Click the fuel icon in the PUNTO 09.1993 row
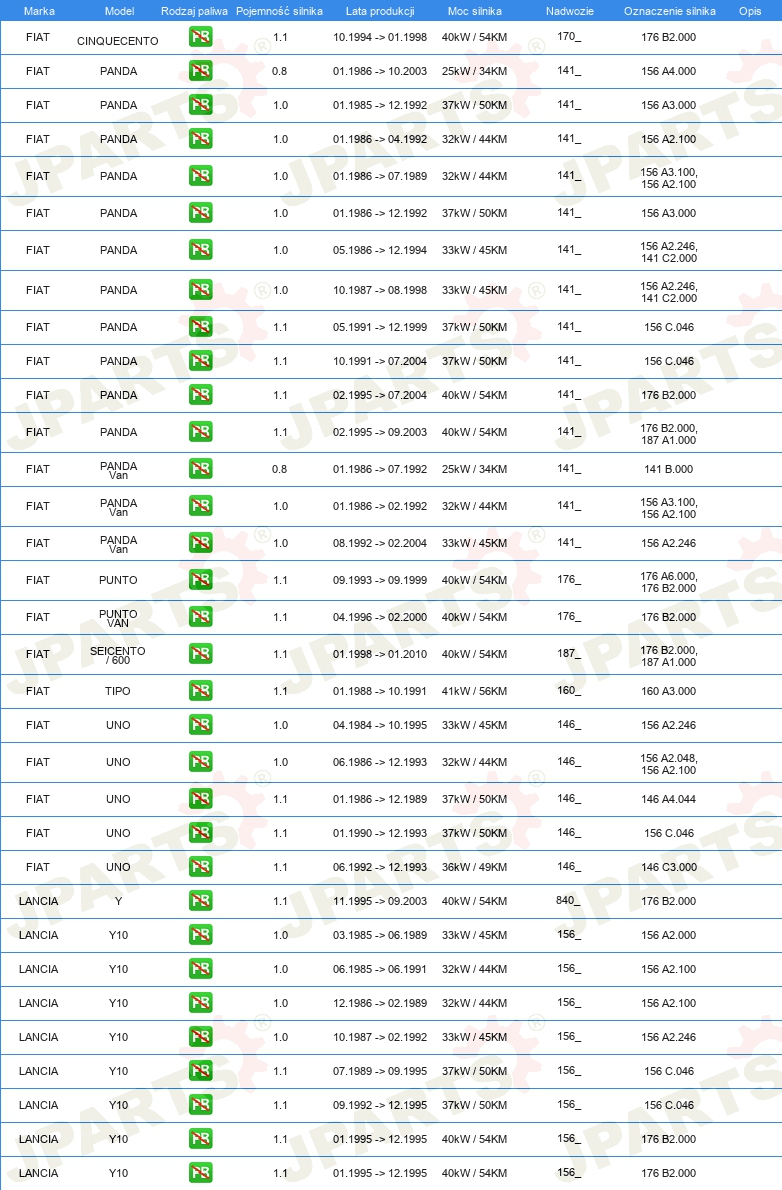Viewport: 782px width, 1190px height. click(200, 580)
